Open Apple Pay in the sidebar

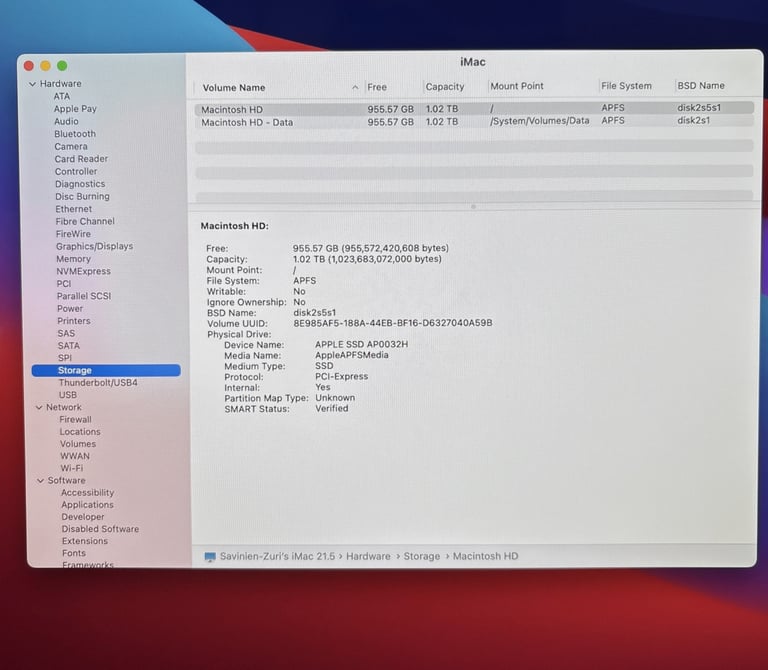coord(75,109)
